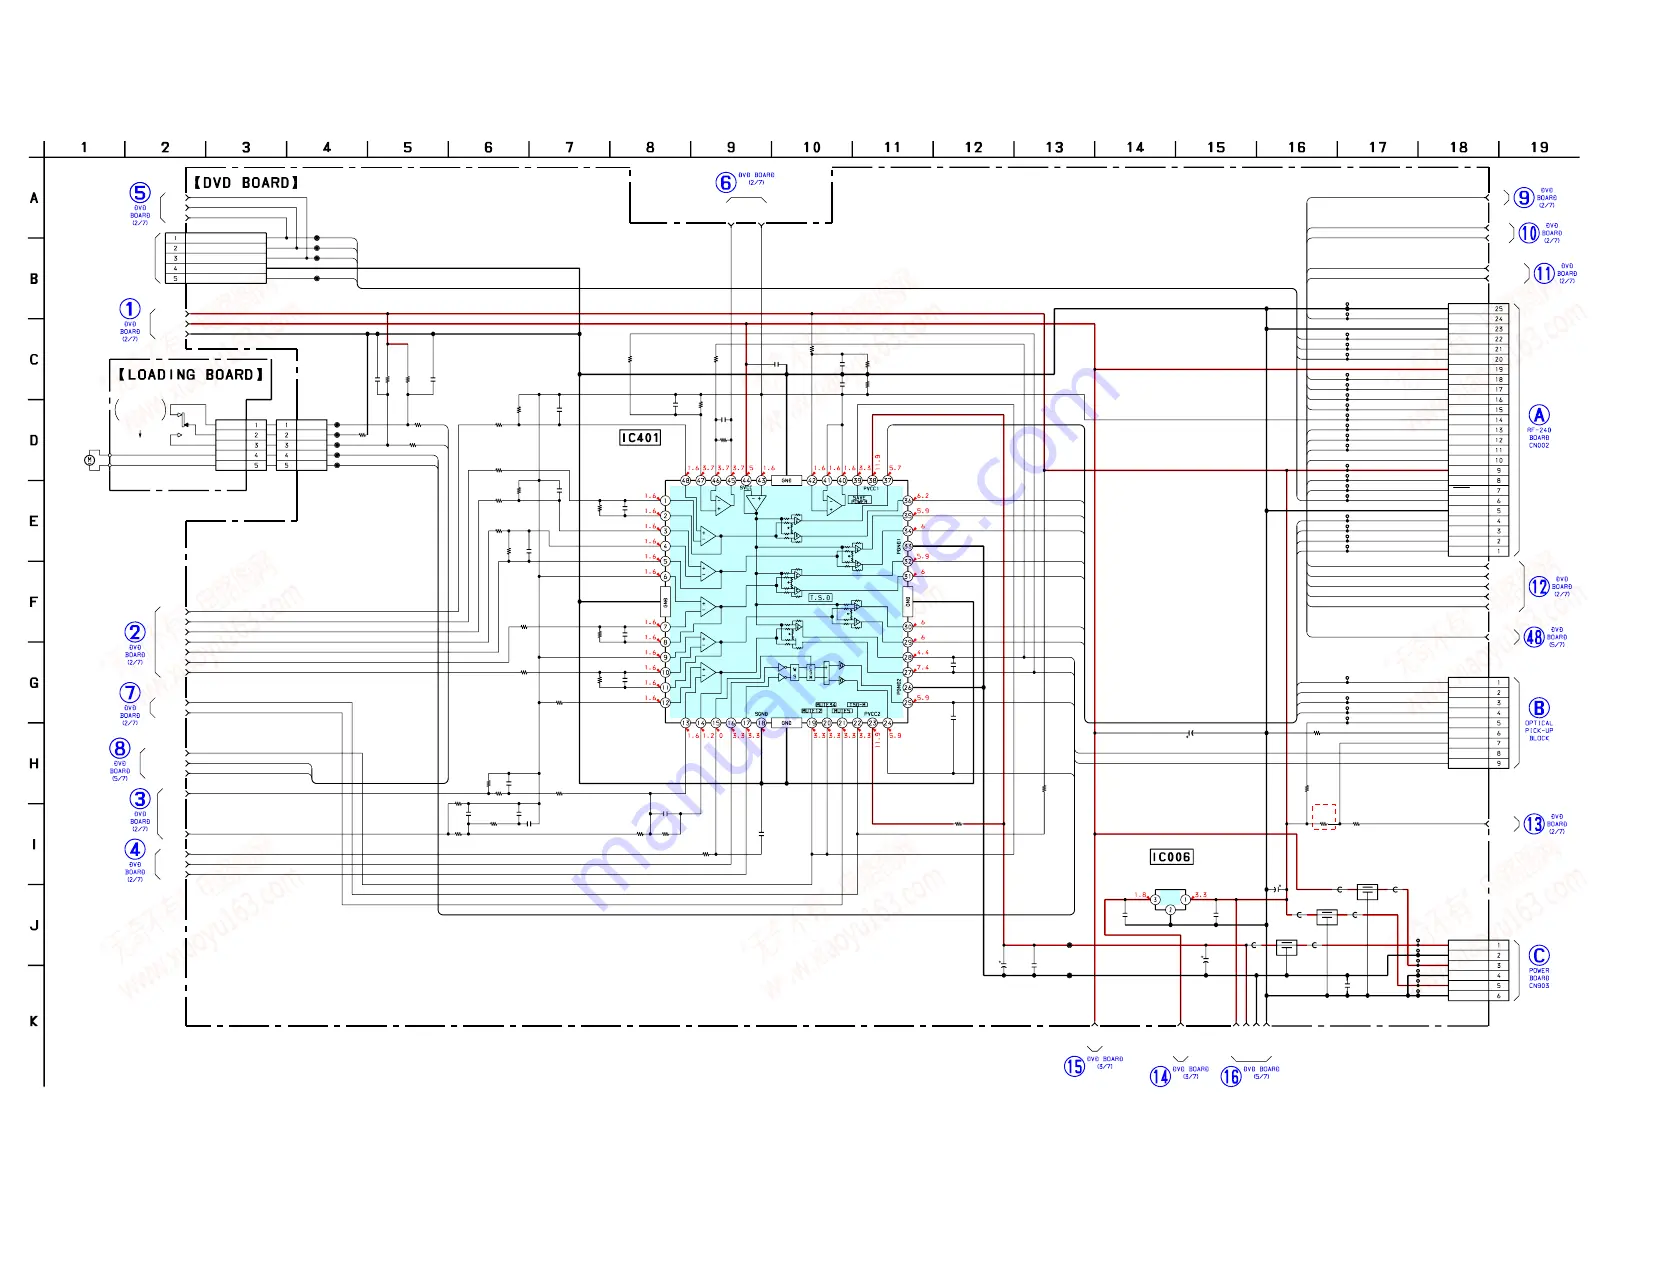Screen dimensions: 1680x1263
Task: Click pin 25 of connector A
Action: point(1499,309)
